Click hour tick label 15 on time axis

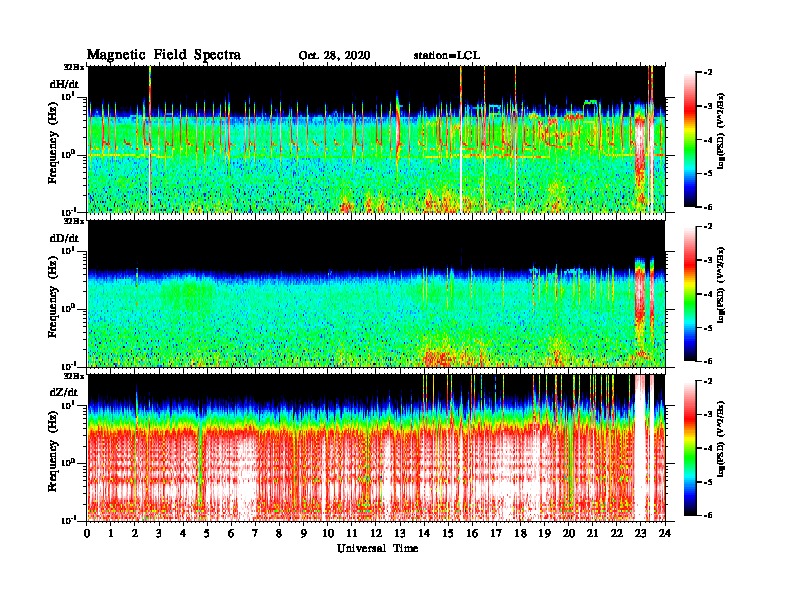pos(448,533)
